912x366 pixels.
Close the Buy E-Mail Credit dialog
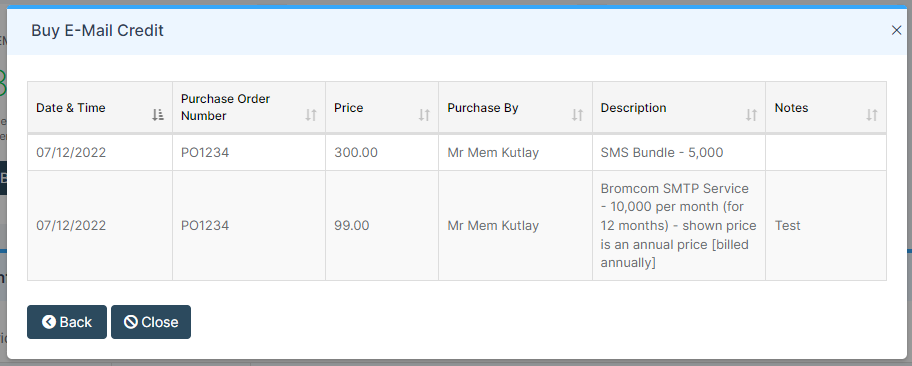point(896,30)
